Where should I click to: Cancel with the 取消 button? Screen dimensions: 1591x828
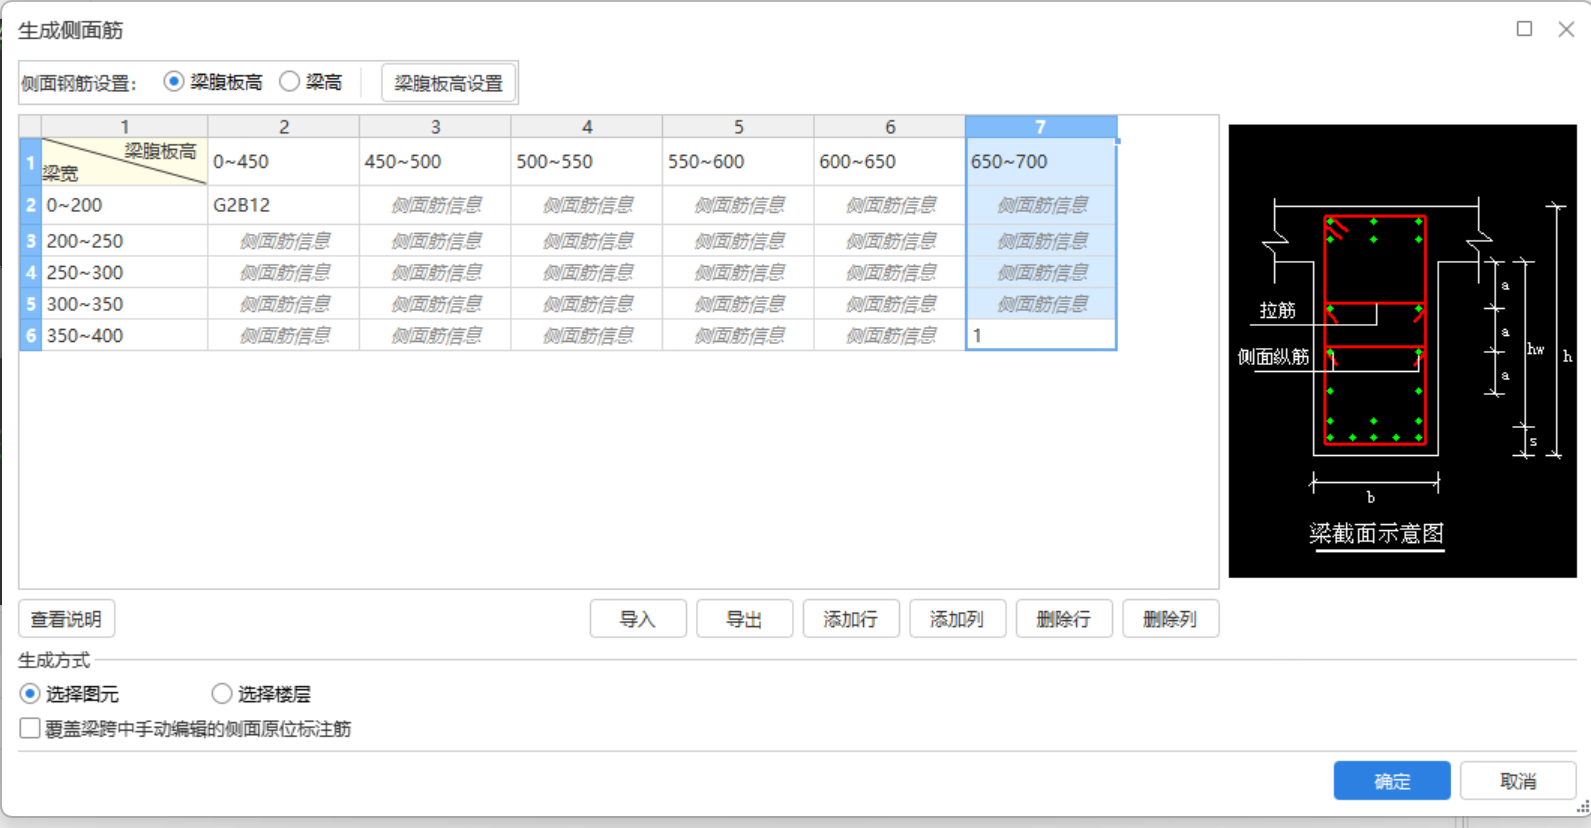1518,781
